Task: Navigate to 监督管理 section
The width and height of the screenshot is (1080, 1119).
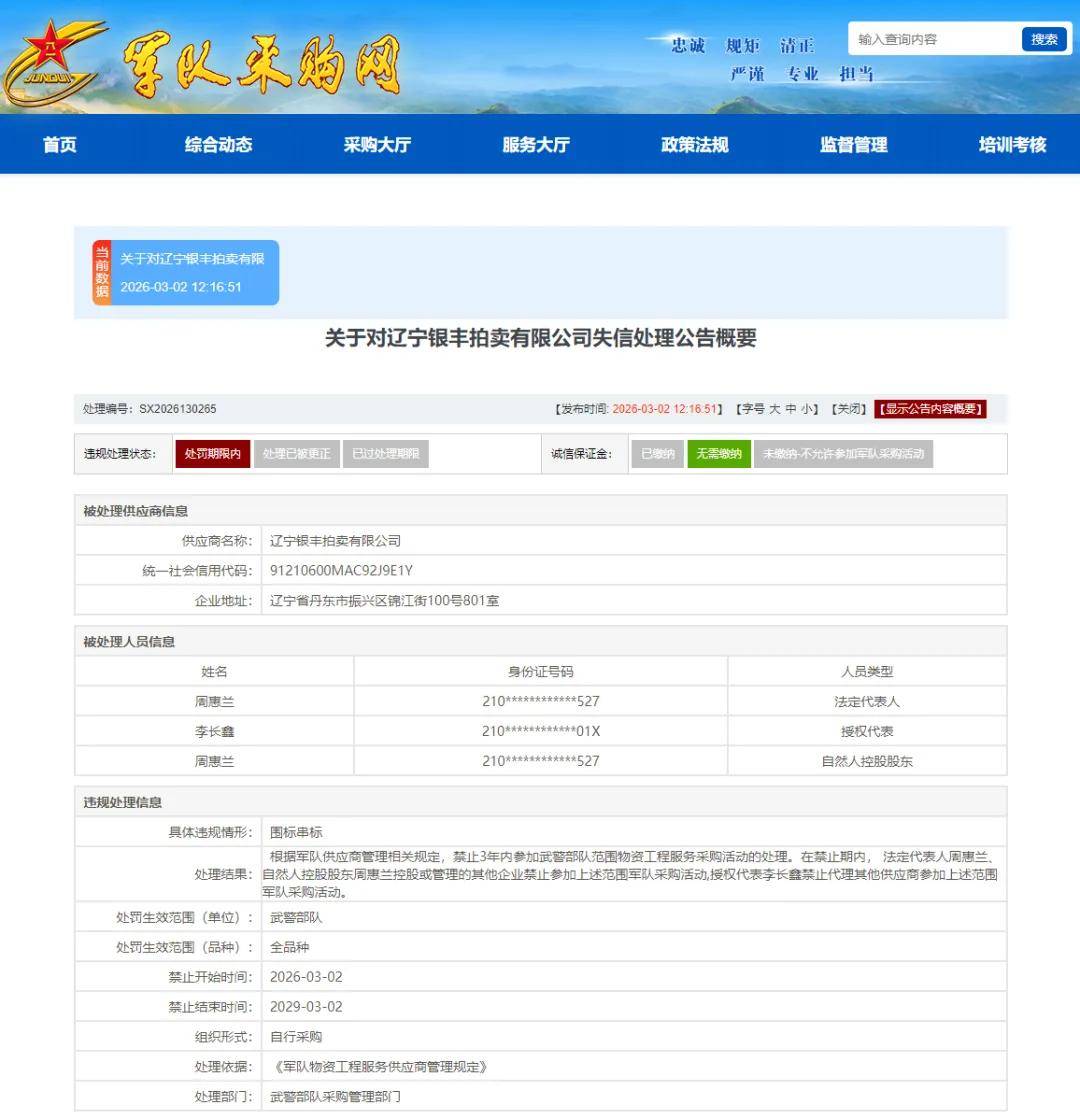Action: 853,145
